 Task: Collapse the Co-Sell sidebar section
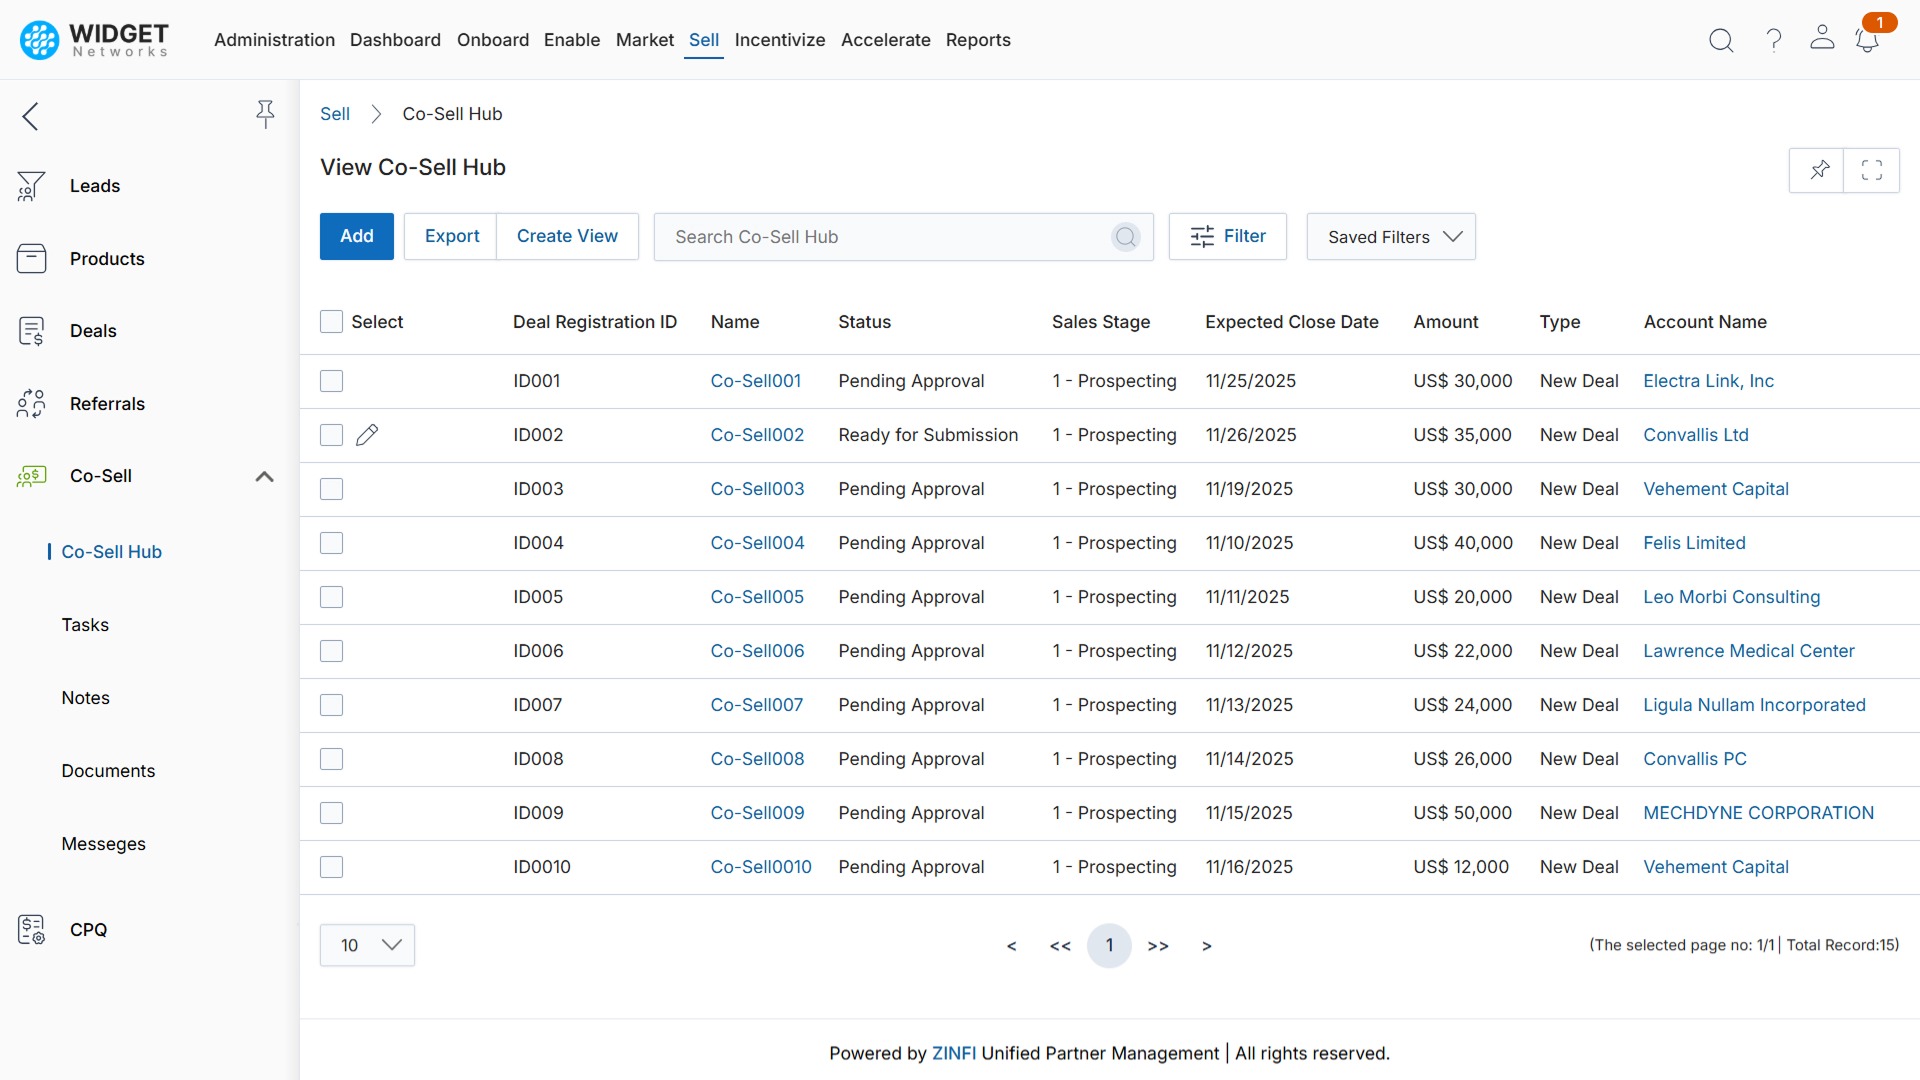coord(264,476)
